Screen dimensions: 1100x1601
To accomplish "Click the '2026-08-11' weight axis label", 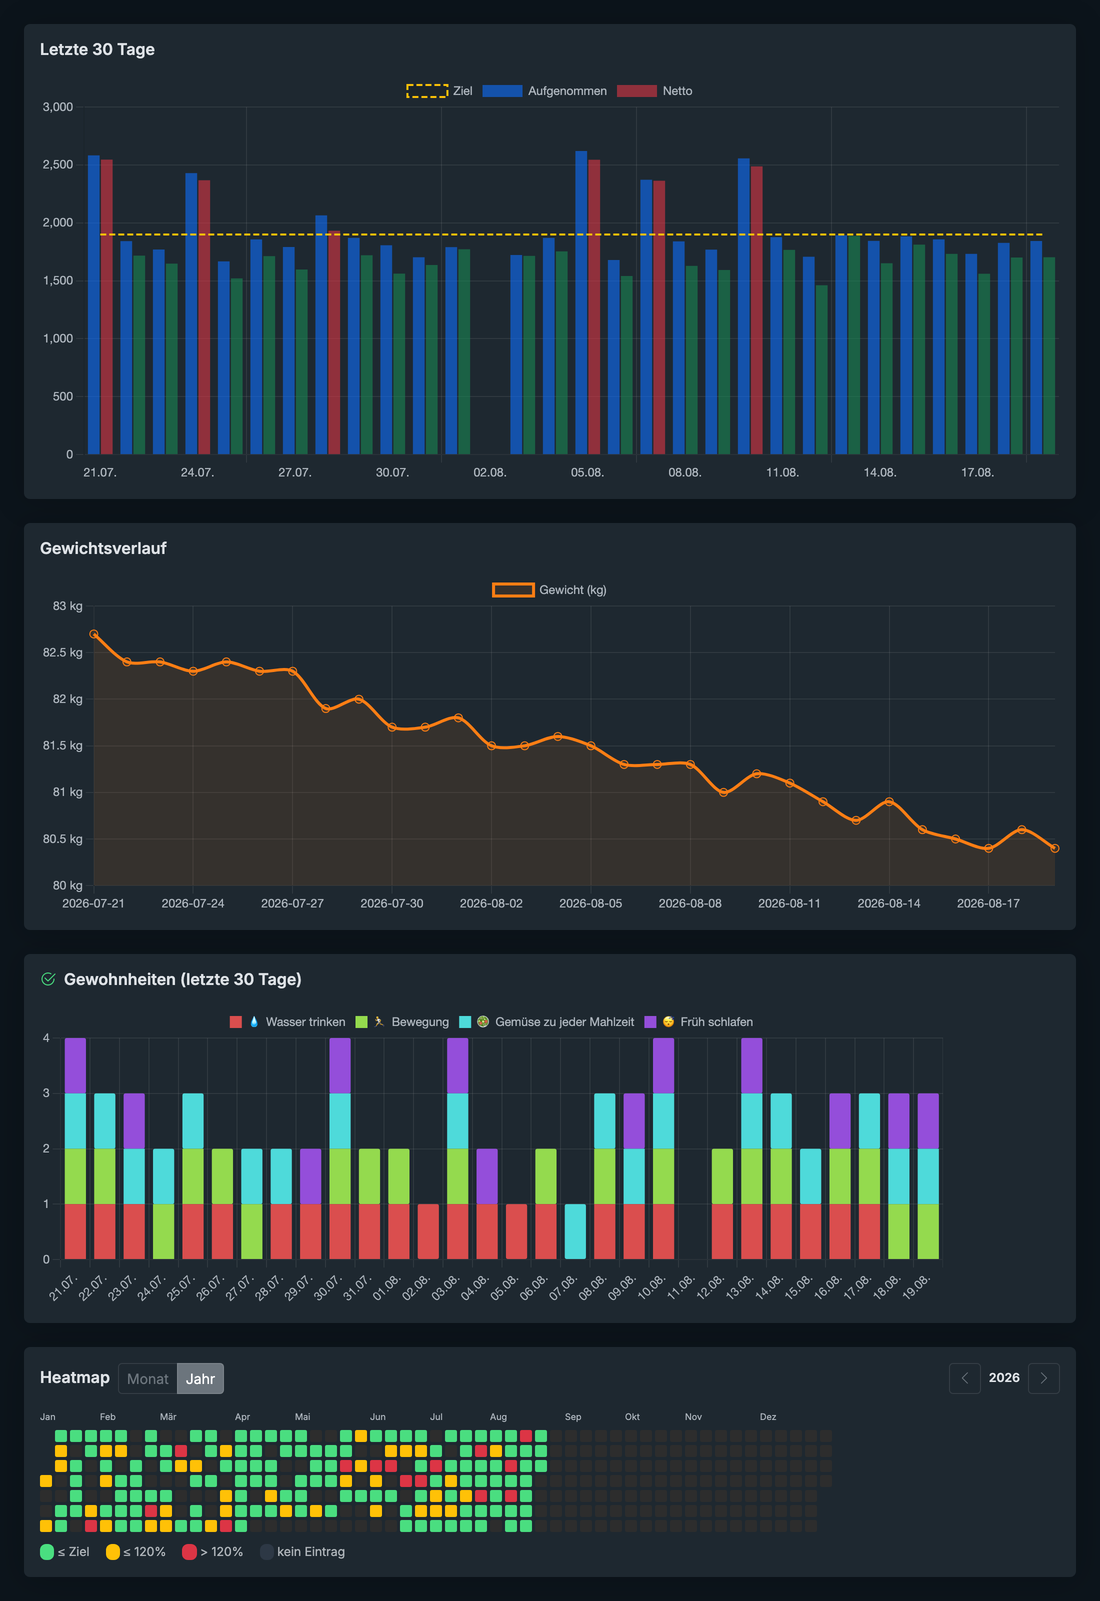I will [x=789, y=903].
